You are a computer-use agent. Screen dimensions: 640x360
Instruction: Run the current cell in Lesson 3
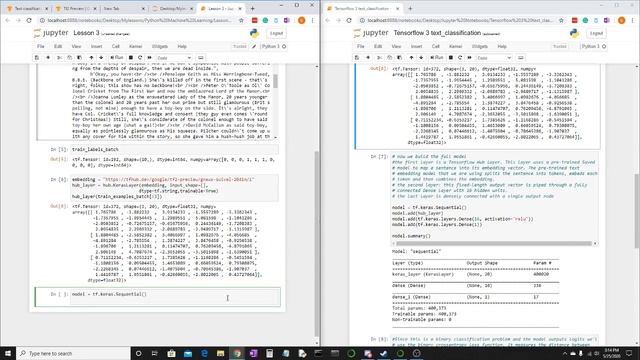[117, 58]
